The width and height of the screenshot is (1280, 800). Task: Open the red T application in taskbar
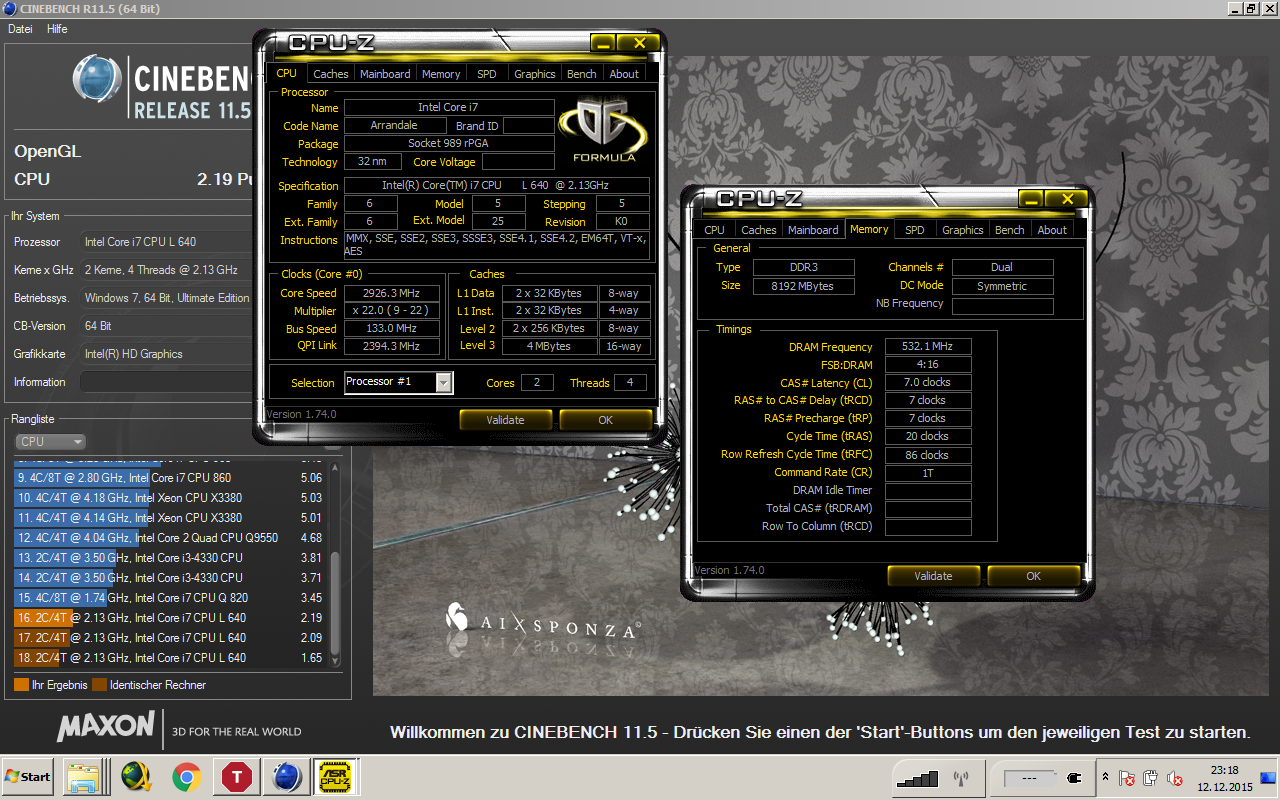[x=237, y=776]
